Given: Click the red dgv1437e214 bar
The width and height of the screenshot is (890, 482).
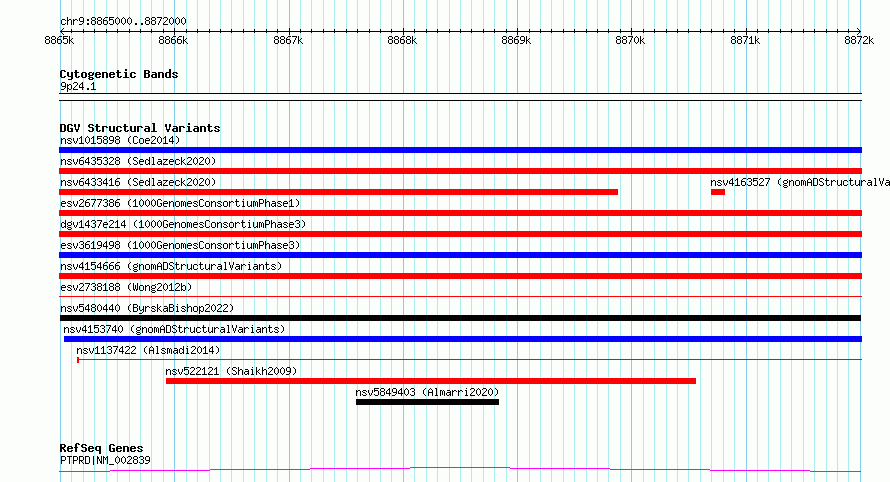Looking at the screenshot, I should (x=460, y=234).
